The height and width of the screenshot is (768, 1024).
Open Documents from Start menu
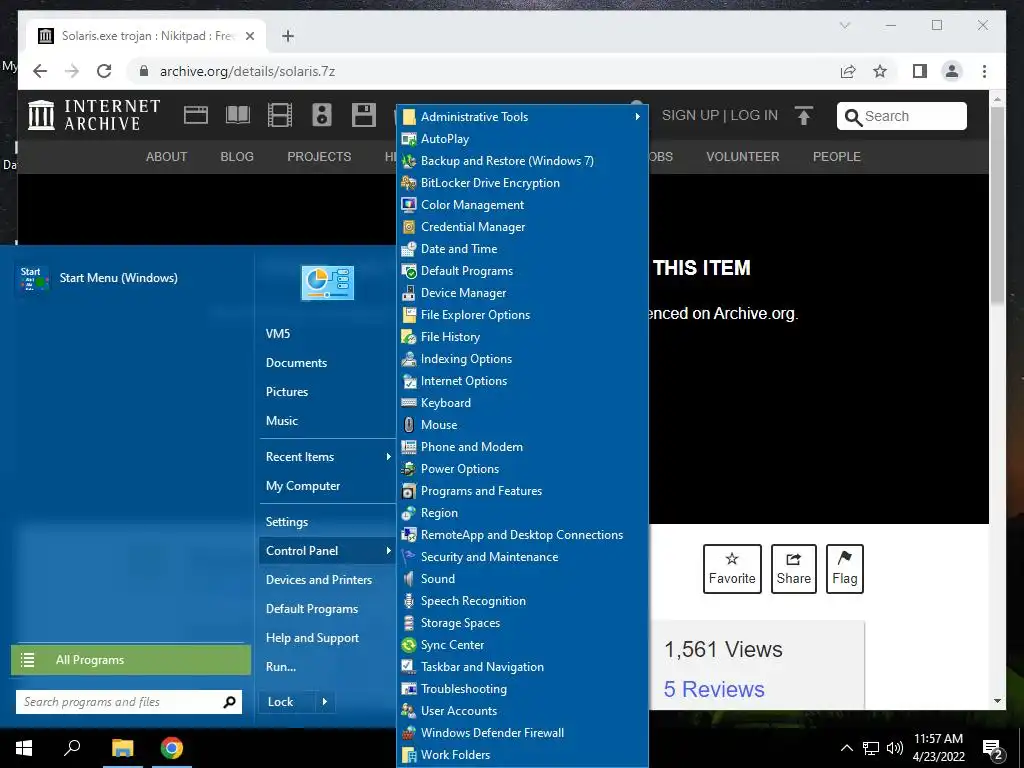pyautogui.click(x=296, y=363)
